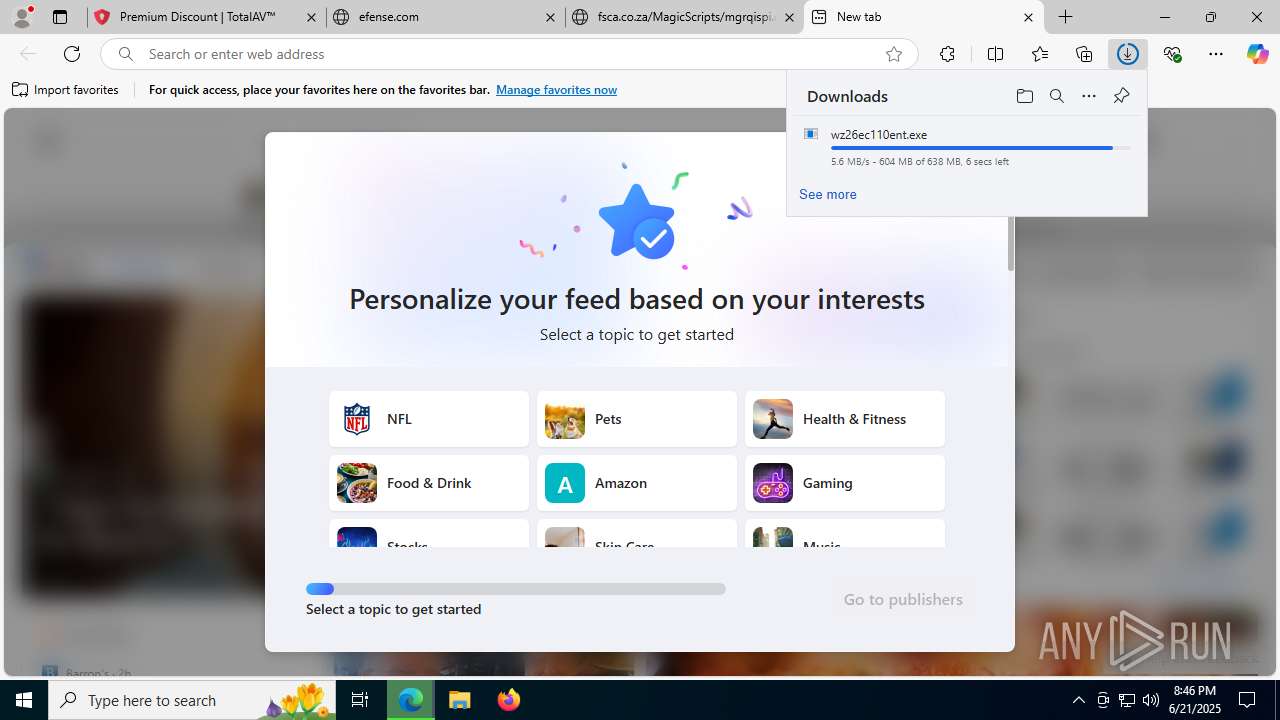Select the NFL topic
The width and height of the screenshot is (1280, 720).
tap(429, 419)
